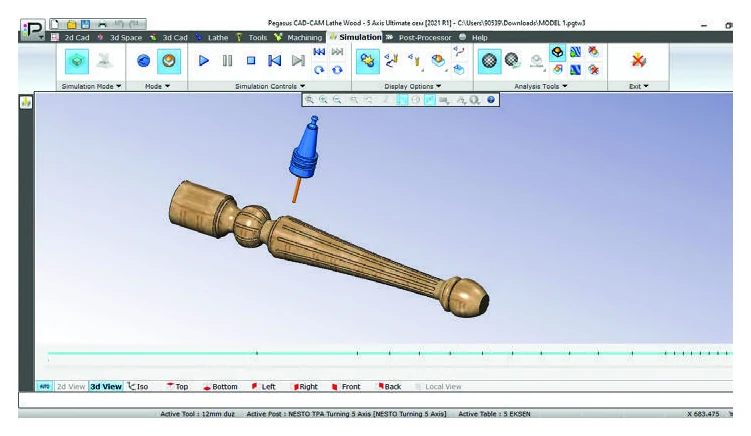The image size is (751, 436).
Task: Toggle highlighted tool display option with yellow star
Action: 367,61
